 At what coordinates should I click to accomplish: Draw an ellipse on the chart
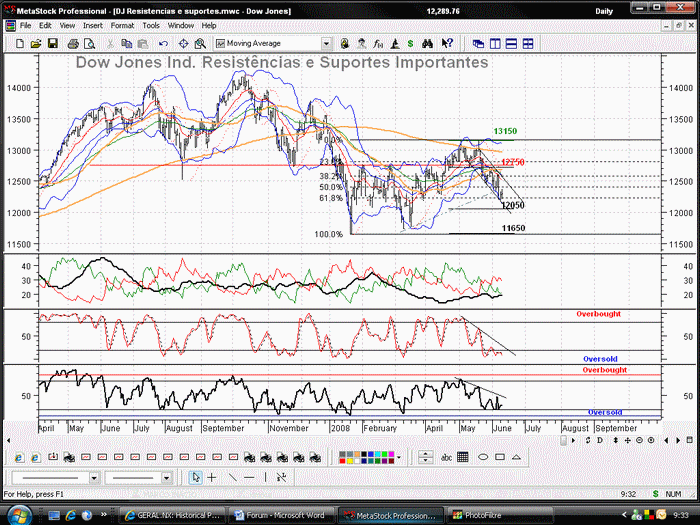click(x=483, y=457)
